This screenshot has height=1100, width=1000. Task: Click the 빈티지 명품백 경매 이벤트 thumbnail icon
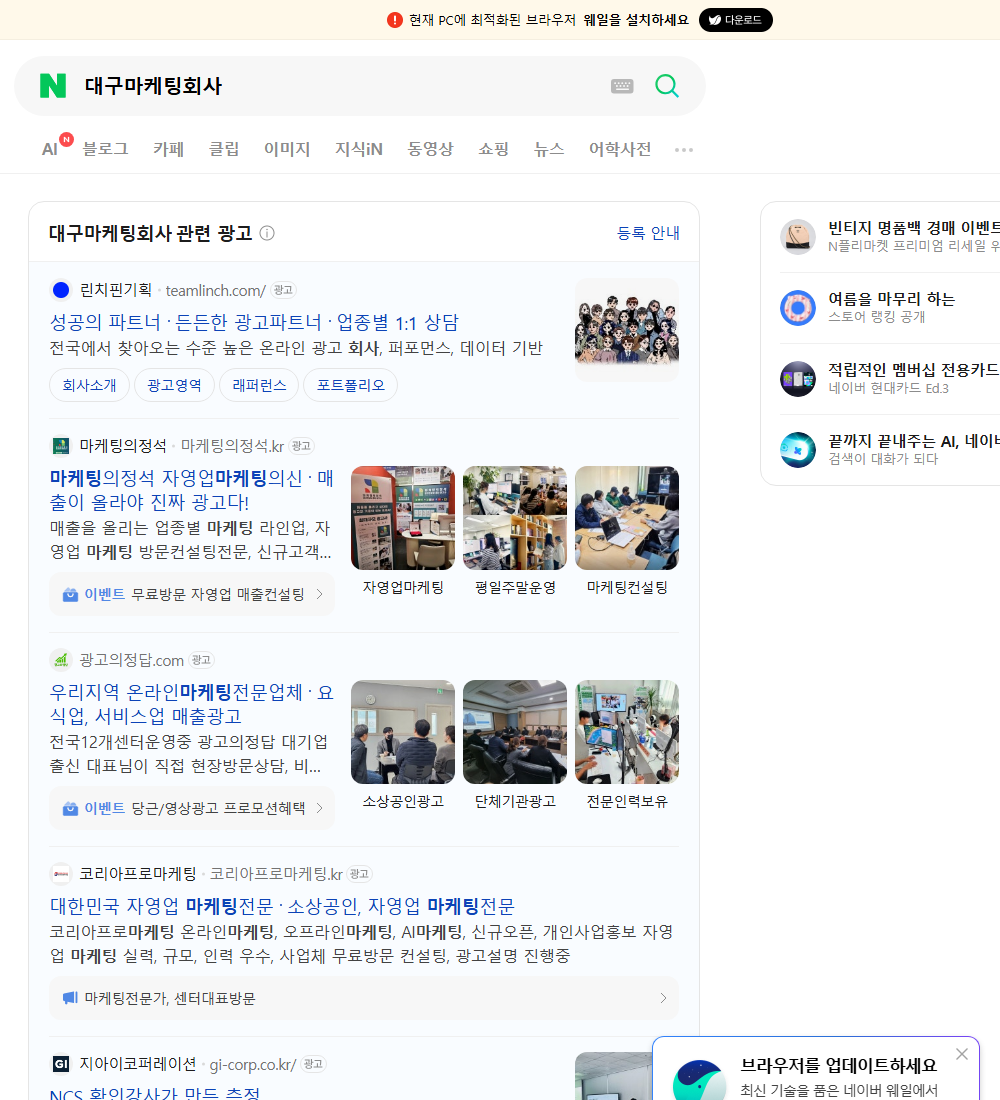click(x=798, y=236)
